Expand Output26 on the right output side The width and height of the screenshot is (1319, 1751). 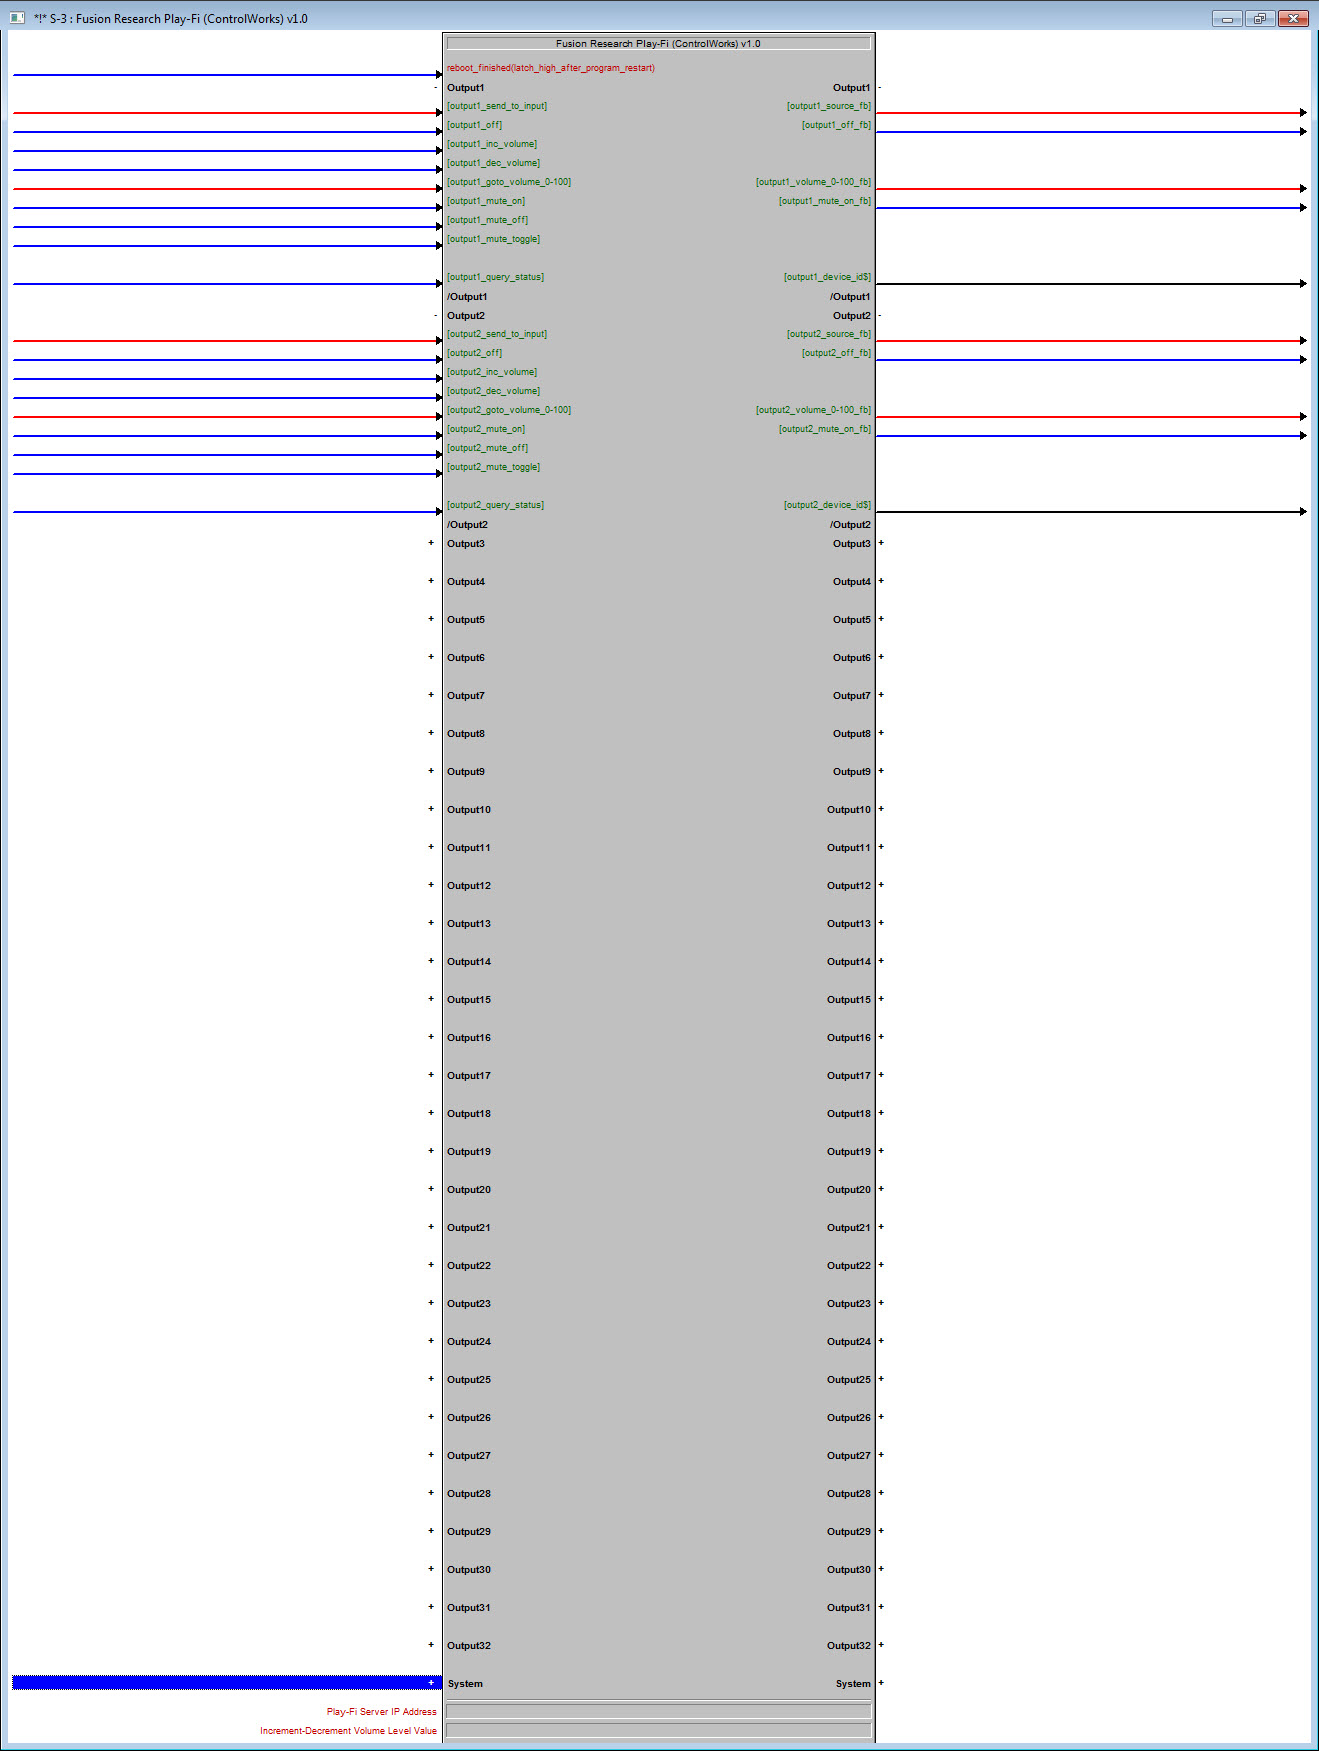(881, 1417)
